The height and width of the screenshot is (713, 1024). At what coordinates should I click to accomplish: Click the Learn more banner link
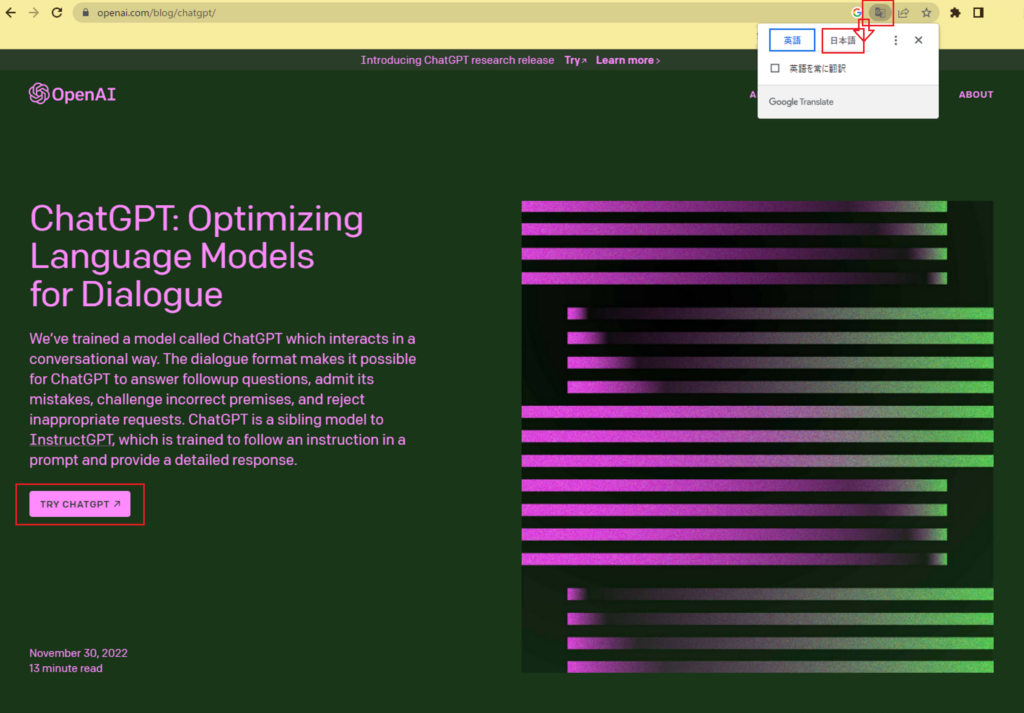(x=628, y=60)
